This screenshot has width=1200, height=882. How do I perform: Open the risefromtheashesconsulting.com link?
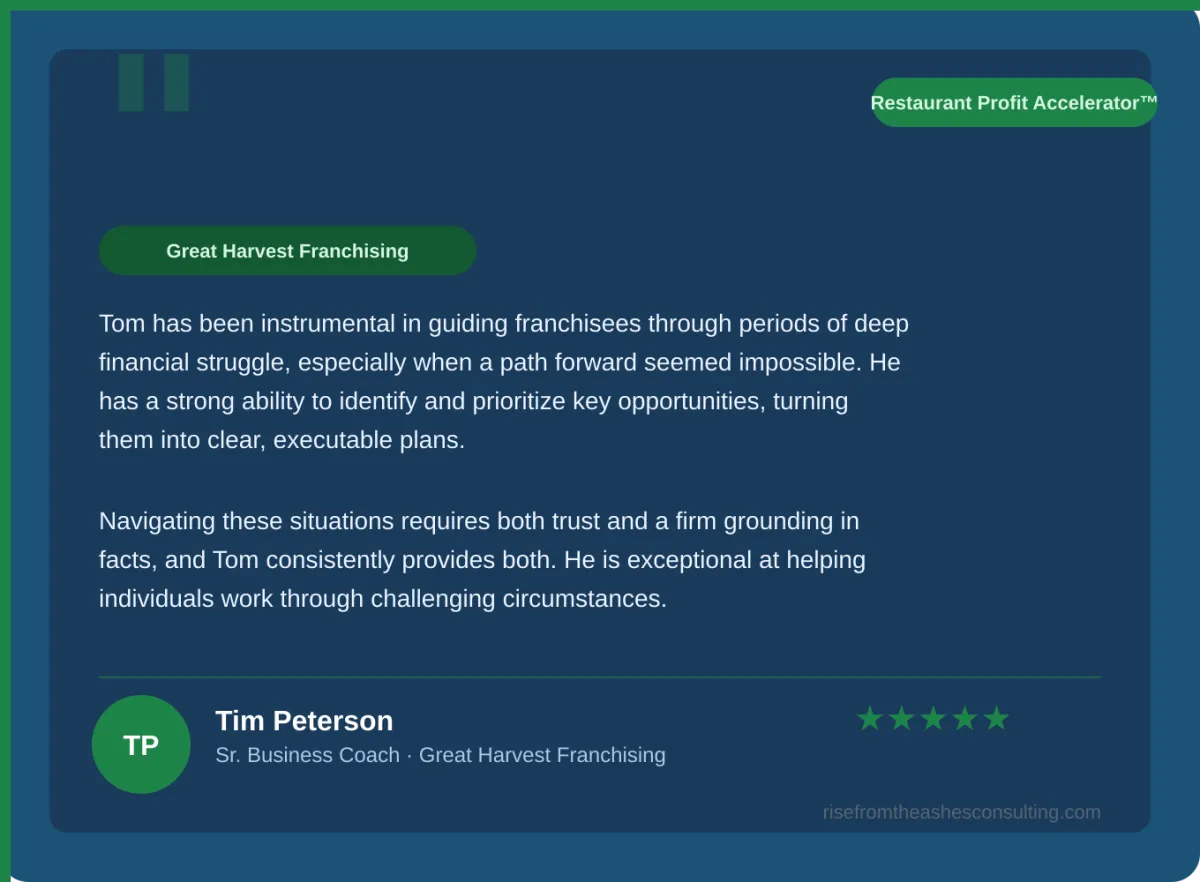point(961,812)
